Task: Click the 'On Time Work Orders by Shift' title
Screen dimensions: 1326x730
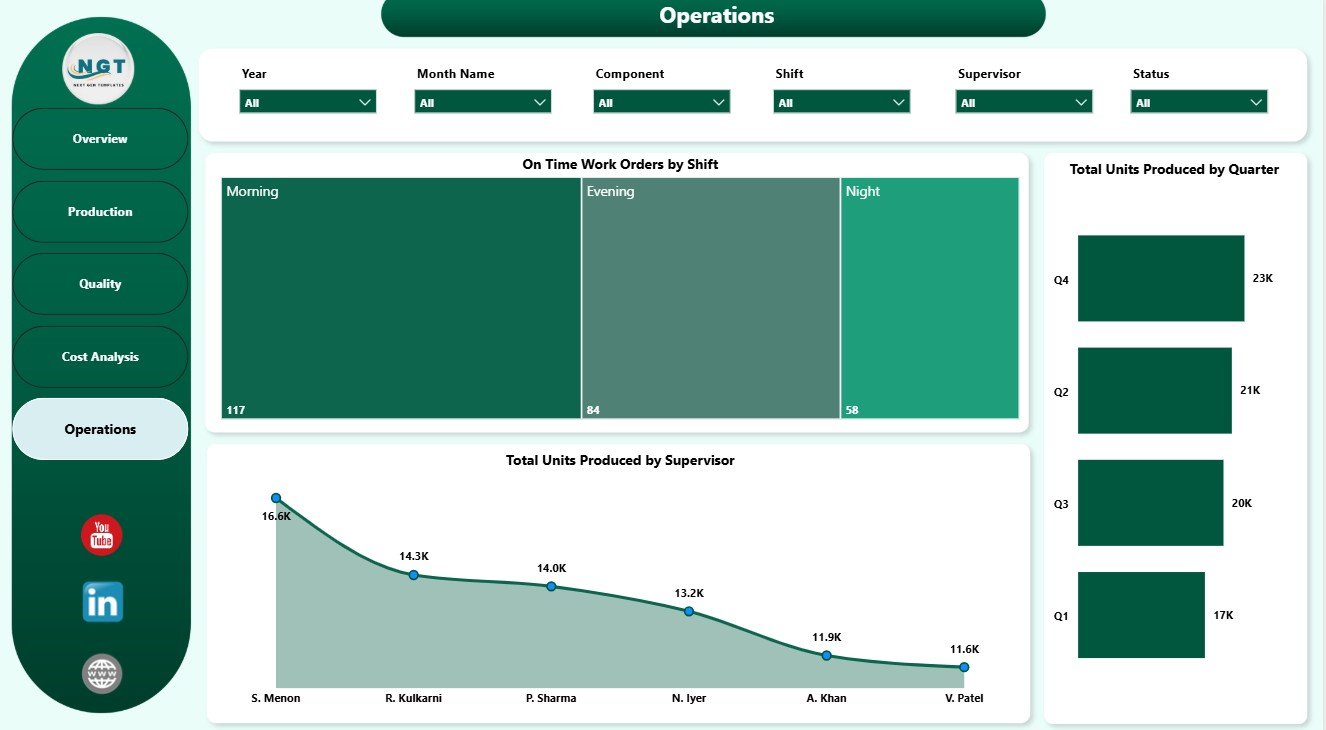Action: (620, 164)
